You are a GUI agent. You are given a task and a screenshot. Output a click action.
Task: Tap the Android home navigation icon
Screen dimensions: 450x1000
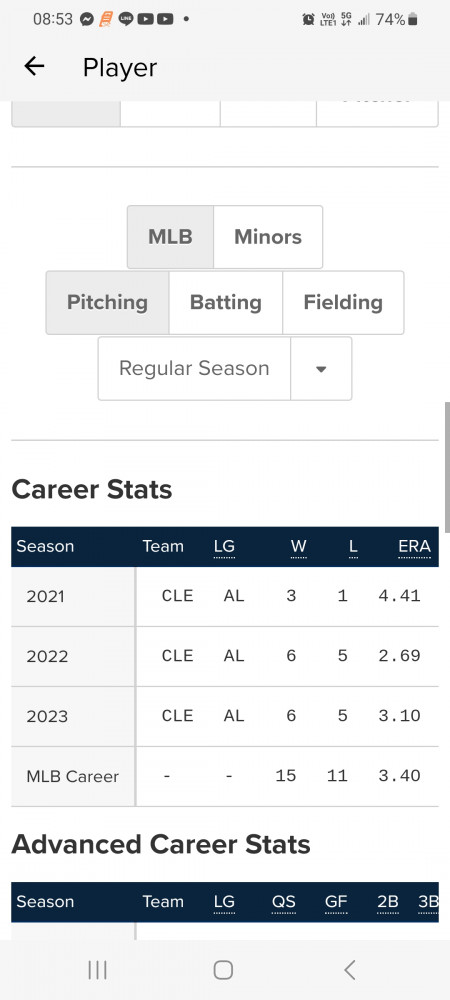[223, 970]
